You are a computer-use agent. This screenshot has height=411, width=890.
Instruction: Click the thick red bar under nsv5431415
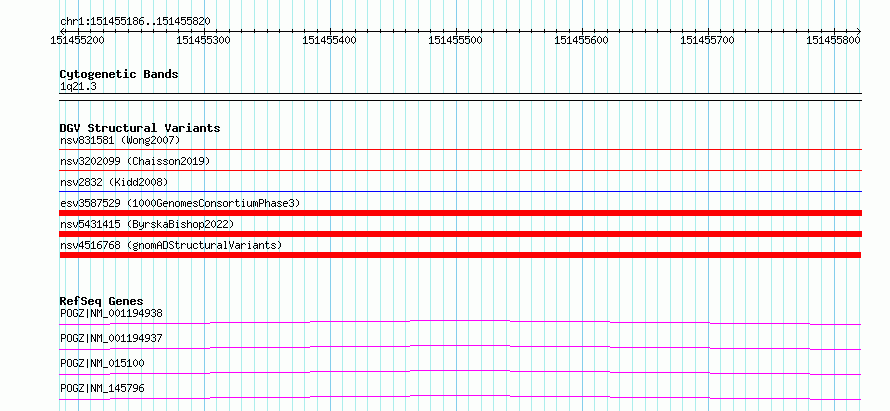click(x=460, y=234)
